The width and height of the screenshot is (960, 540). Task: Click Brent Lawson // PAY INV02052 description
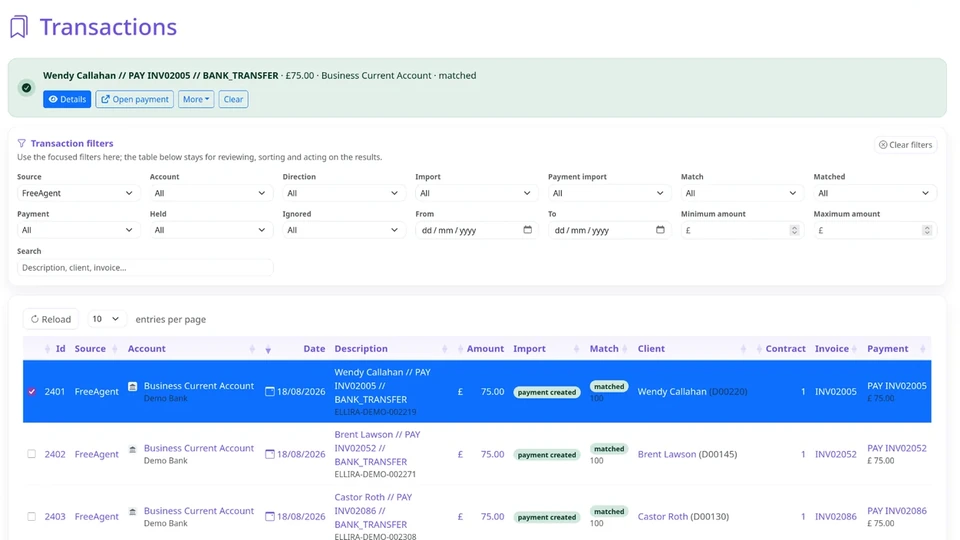377,448
